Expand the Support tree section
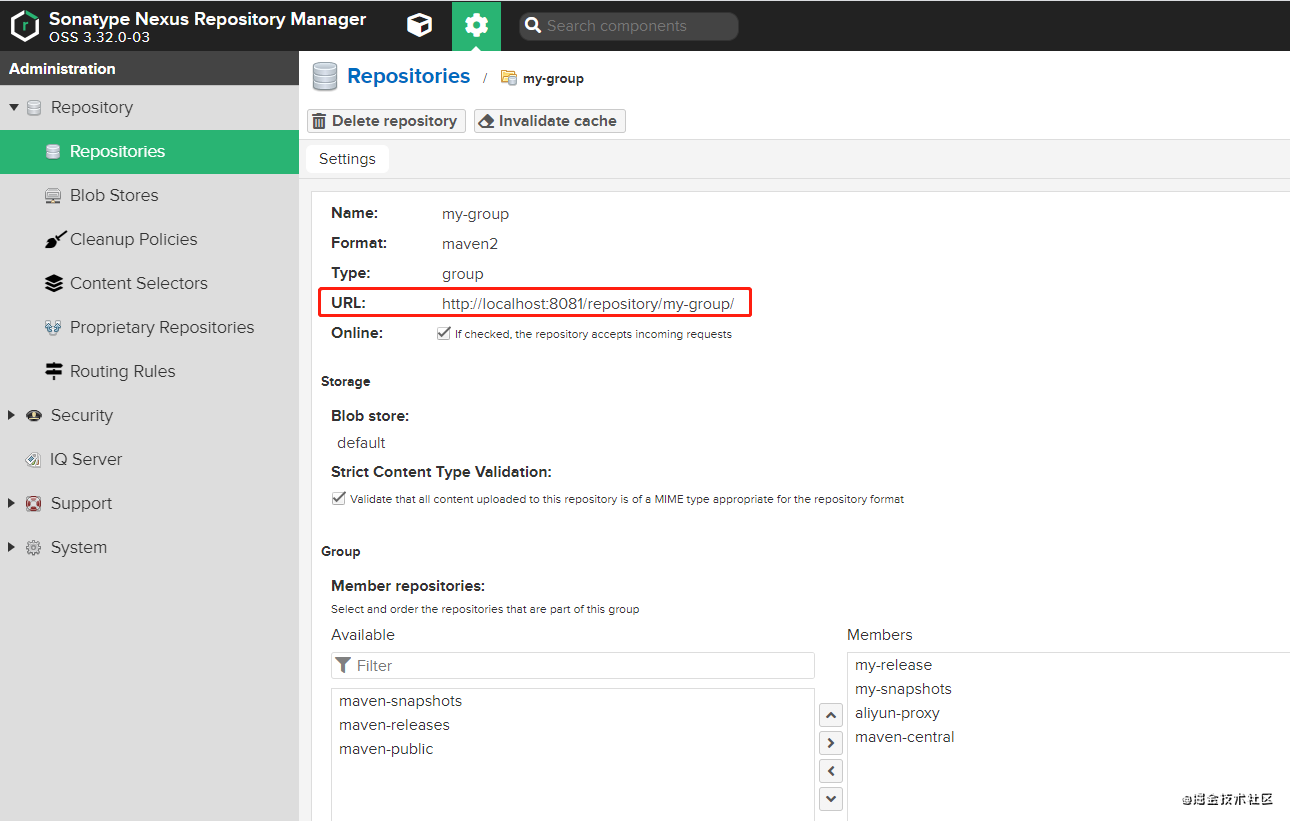The image size is (1290, 821). (x=13, y=504)
